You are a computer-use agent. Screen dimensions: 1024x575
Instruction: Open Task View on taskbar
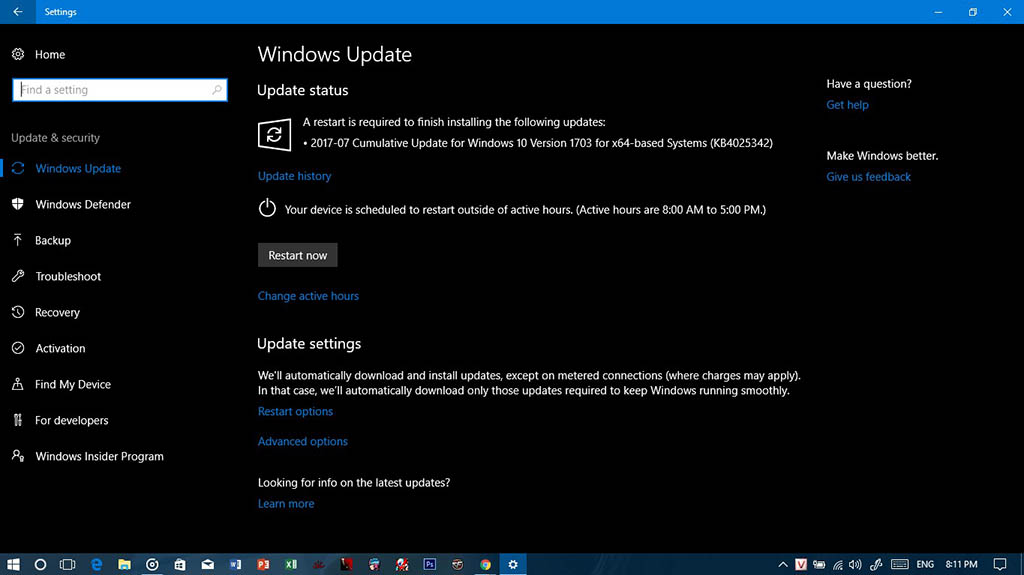point(67,564)
